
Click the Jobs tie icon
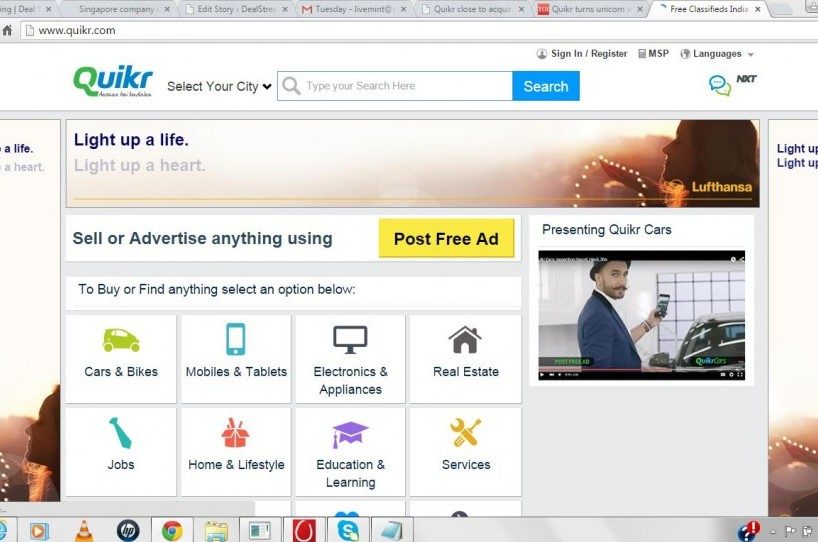point(121,433)
